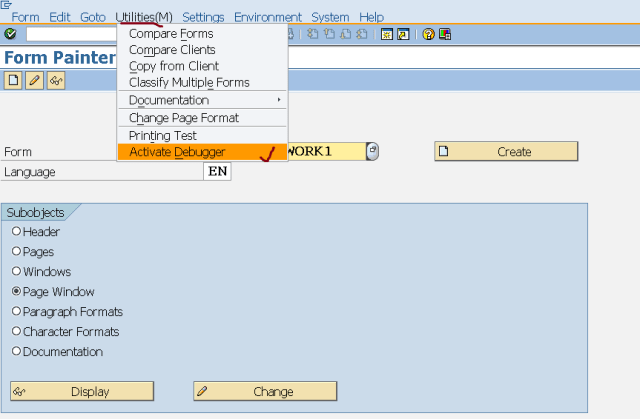This screenshot has width=640, height=419.
Task: Click the Next page toolbar icon
Action: [345, 34]
